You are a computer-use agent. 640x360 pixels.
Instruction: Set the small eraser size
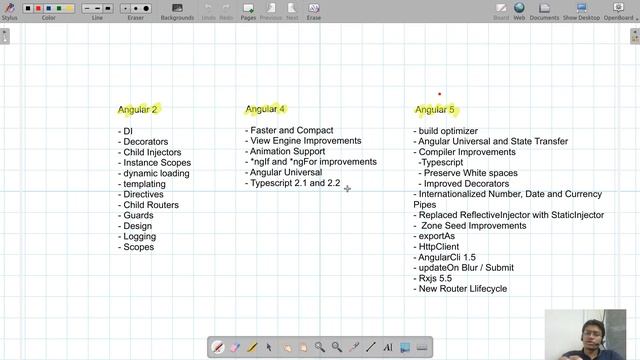point(125,8)
